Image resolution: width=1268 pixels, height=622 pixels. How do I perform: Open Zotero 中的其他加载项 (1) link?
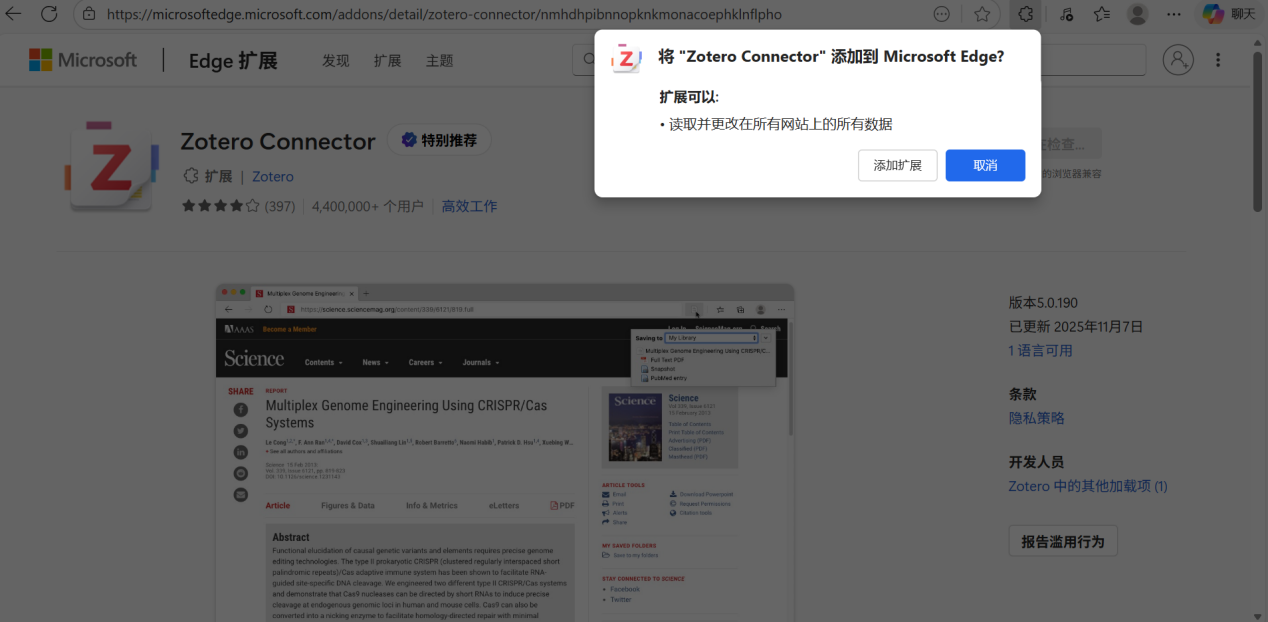1088,486
